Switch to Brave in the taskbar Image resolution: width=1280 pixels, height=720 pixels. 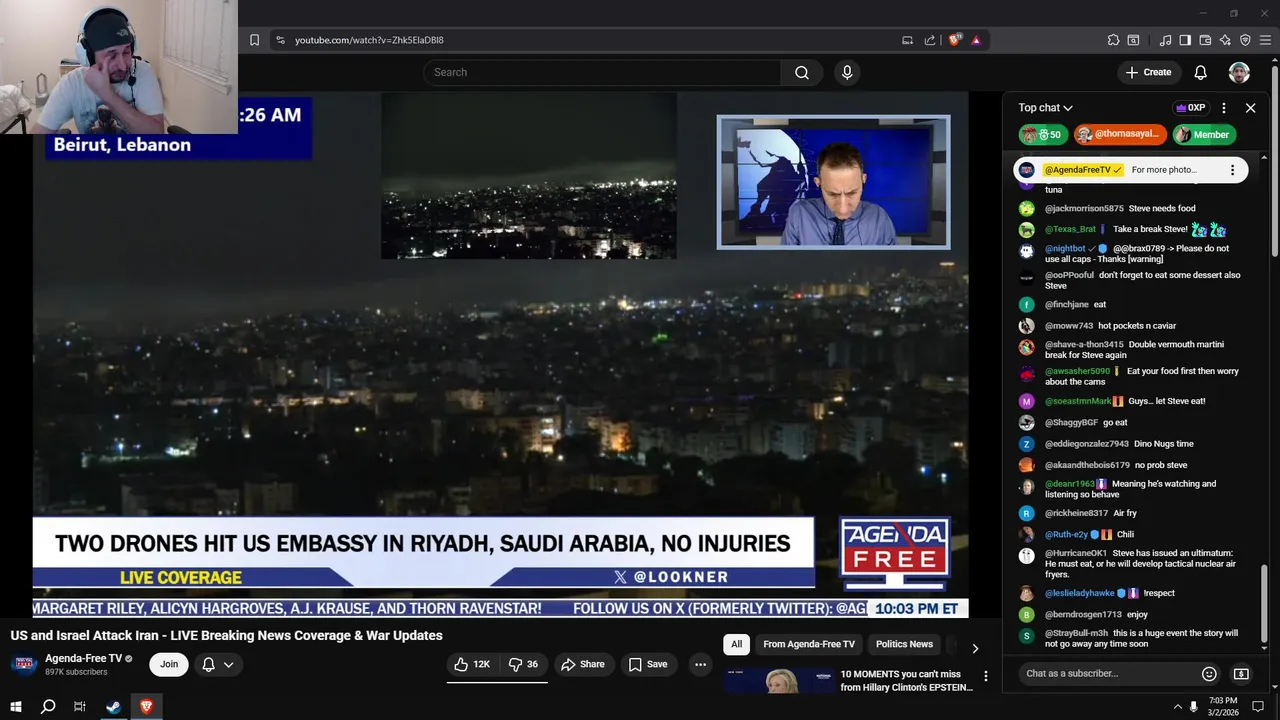pos(146,707)
